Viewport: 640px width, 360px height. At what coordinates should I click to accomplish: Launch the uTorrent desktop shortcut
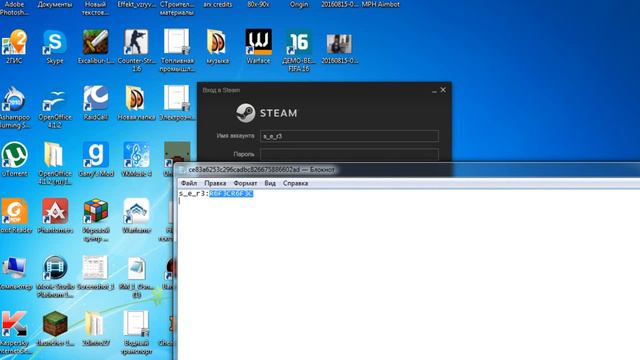coord(14,155)
